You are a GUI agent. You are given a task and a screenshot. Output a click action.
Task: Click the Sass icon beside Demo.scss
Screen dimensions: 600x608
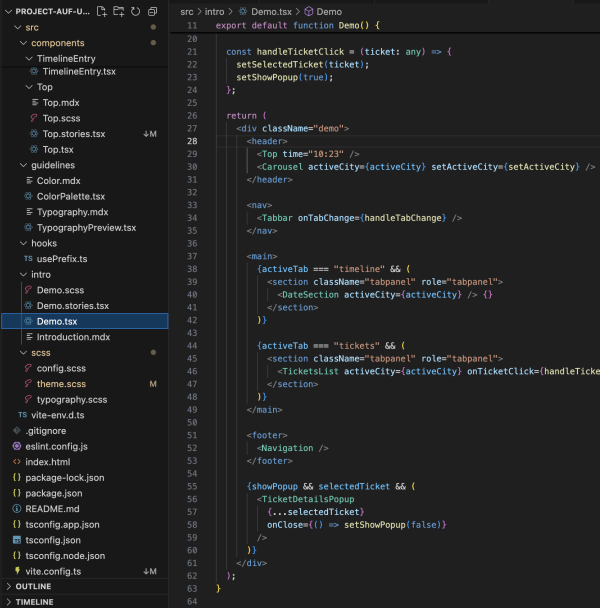click(28, 290)
